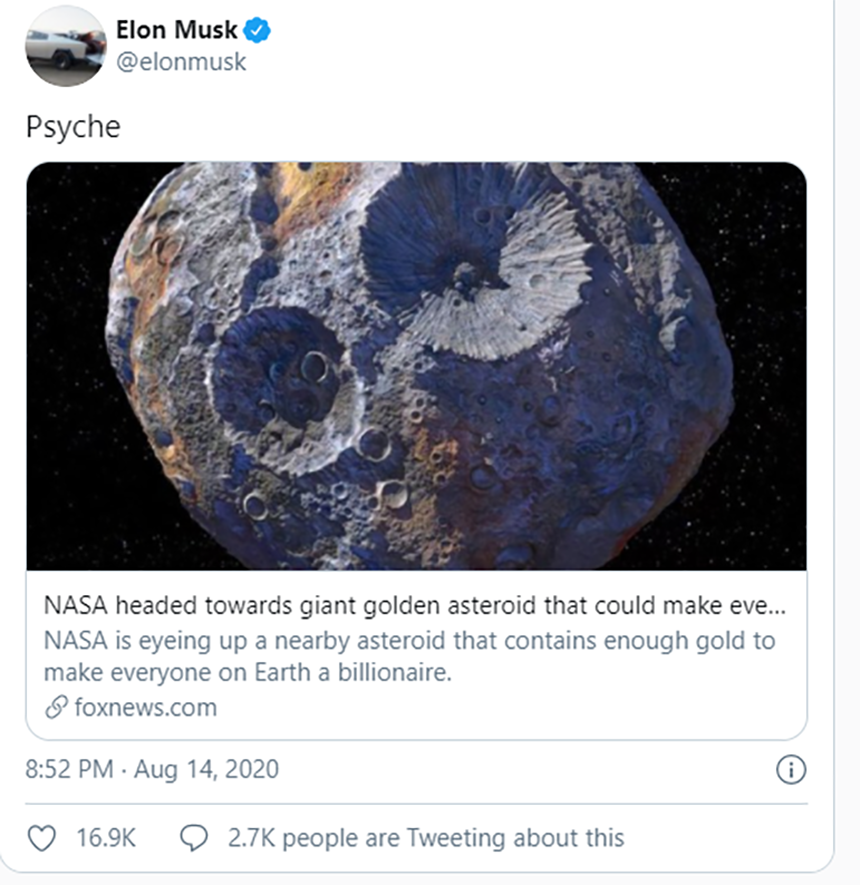Viewport: 860px width, 885px height.
Task: Click the 8:52 PM timestamp
Action: tap(67, 770)
